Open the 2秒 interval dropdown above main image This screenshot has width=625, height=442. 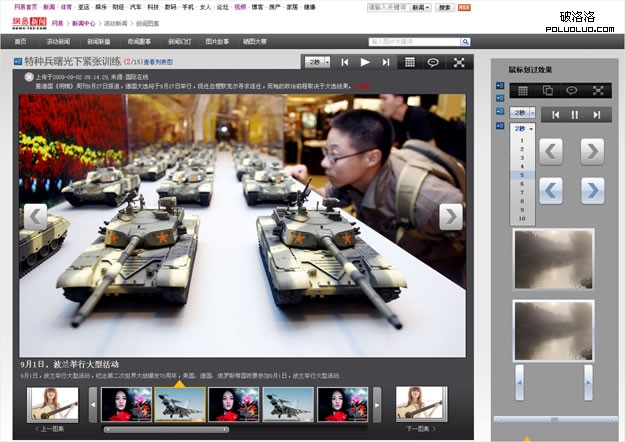(315, 62)
